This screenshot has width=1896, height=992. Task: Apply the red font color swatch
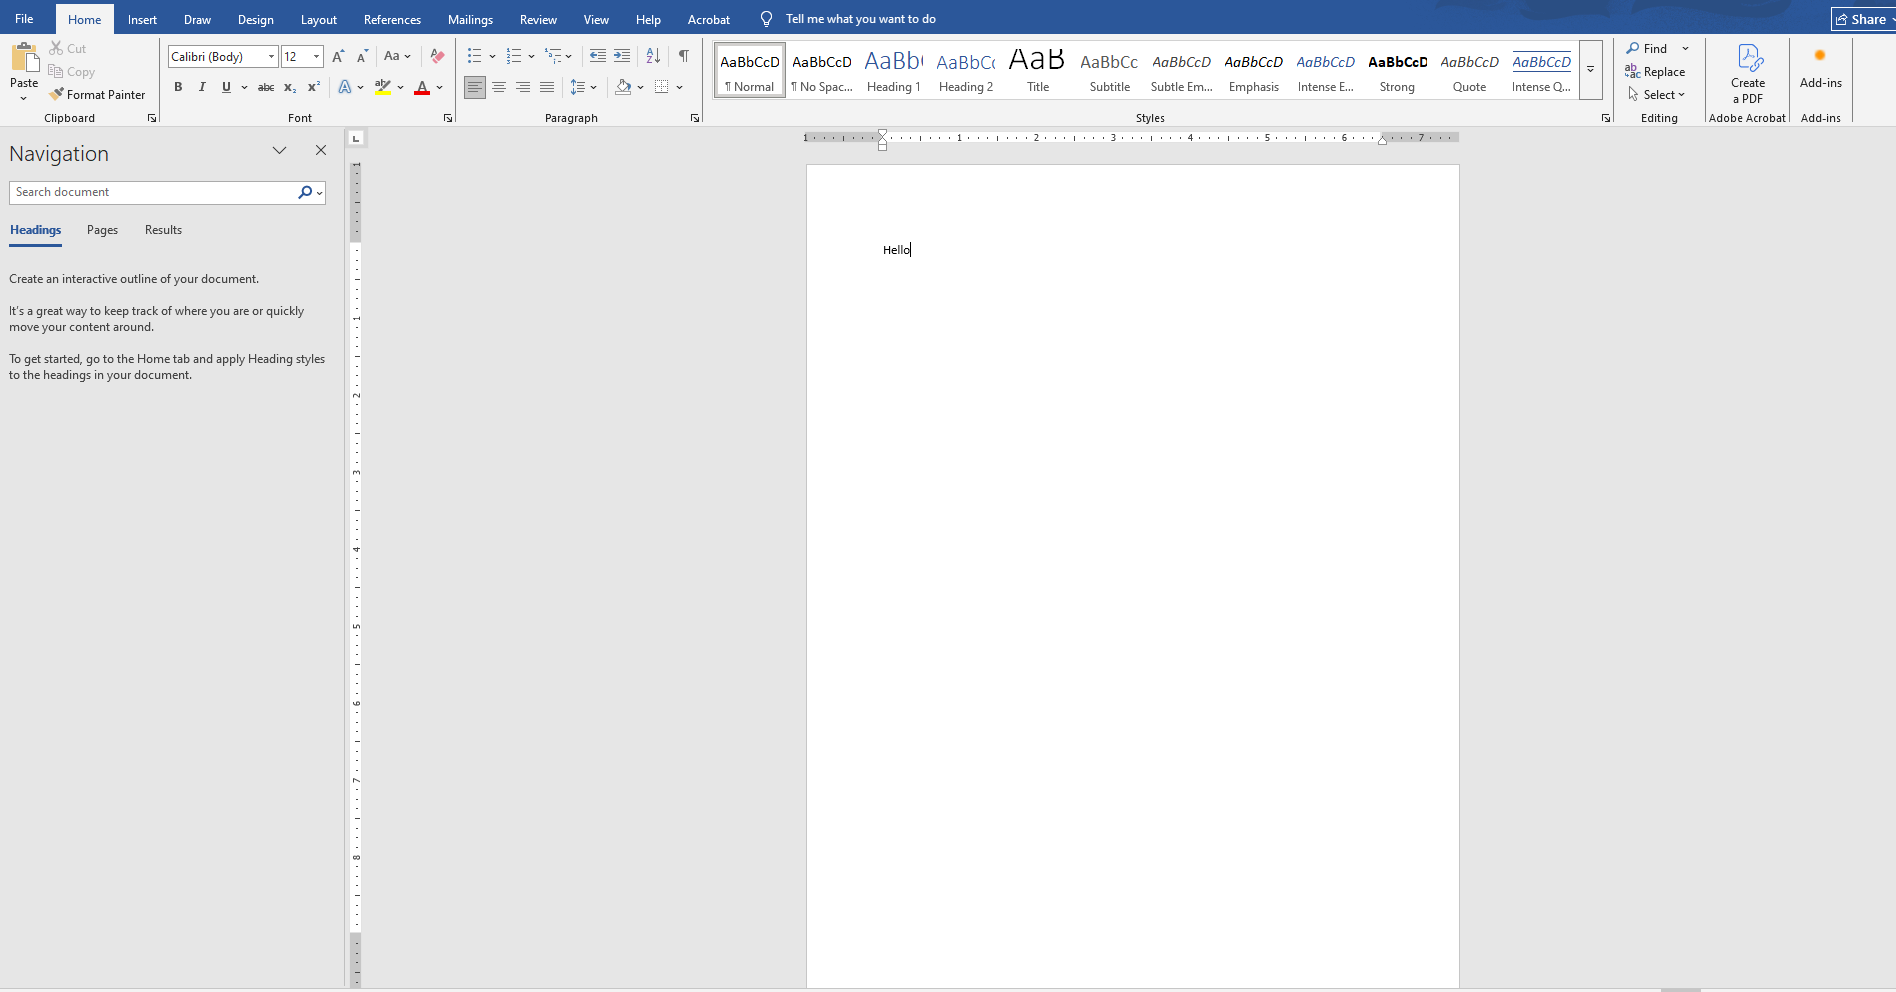tap(422, 87)
